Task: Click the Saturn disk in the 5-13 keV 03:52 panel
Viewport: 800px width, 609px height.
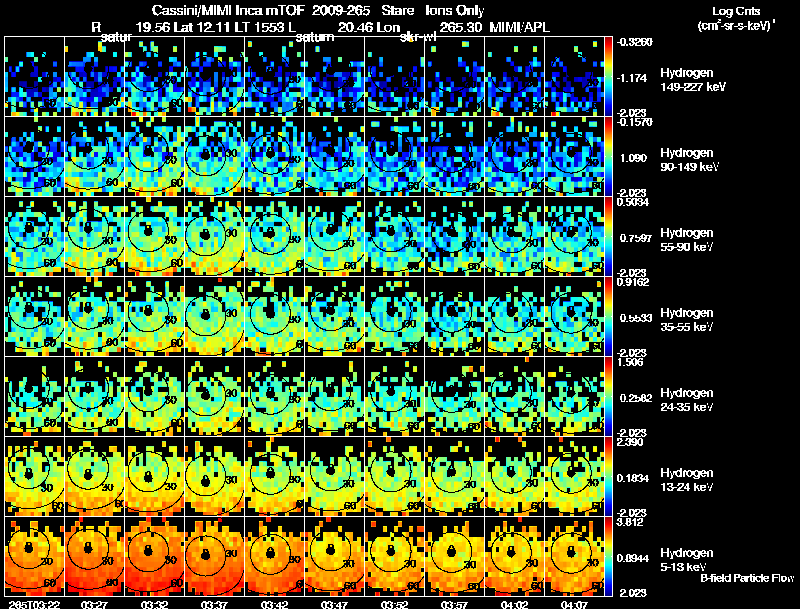Action: pos(391,551)
